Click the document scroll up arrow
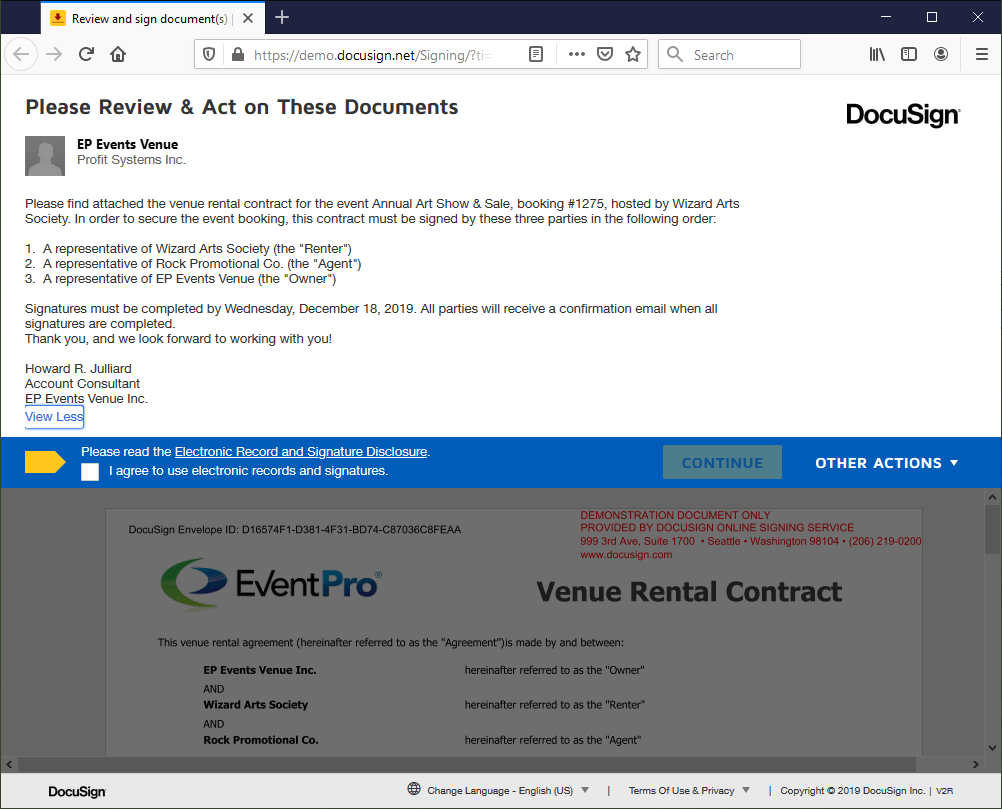The width and height of the screenshot is (1002, 809). pyautogui.click(x=992, y=497)
